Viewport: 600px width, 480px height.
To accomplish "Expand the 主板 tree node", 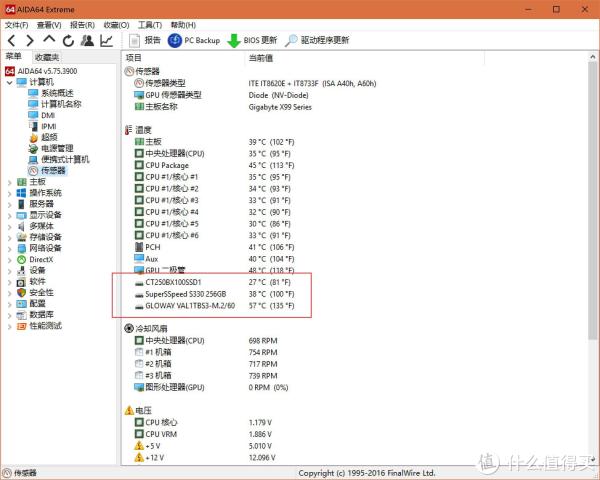I will tap(10, 183).
